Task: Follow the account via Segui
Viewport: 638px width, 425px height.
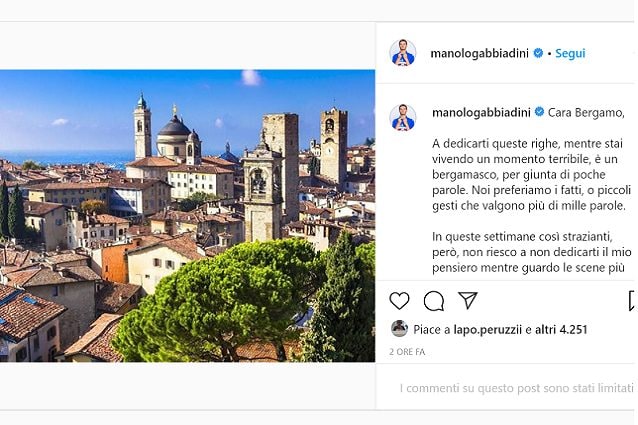Action: tap(570, 53)
